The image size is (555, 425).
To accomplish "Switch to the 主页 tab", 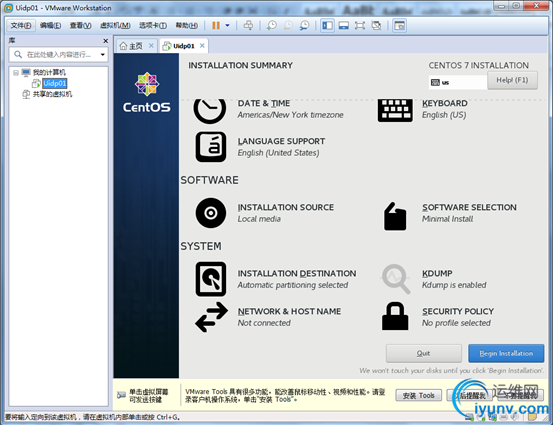I will click(136, 46).
